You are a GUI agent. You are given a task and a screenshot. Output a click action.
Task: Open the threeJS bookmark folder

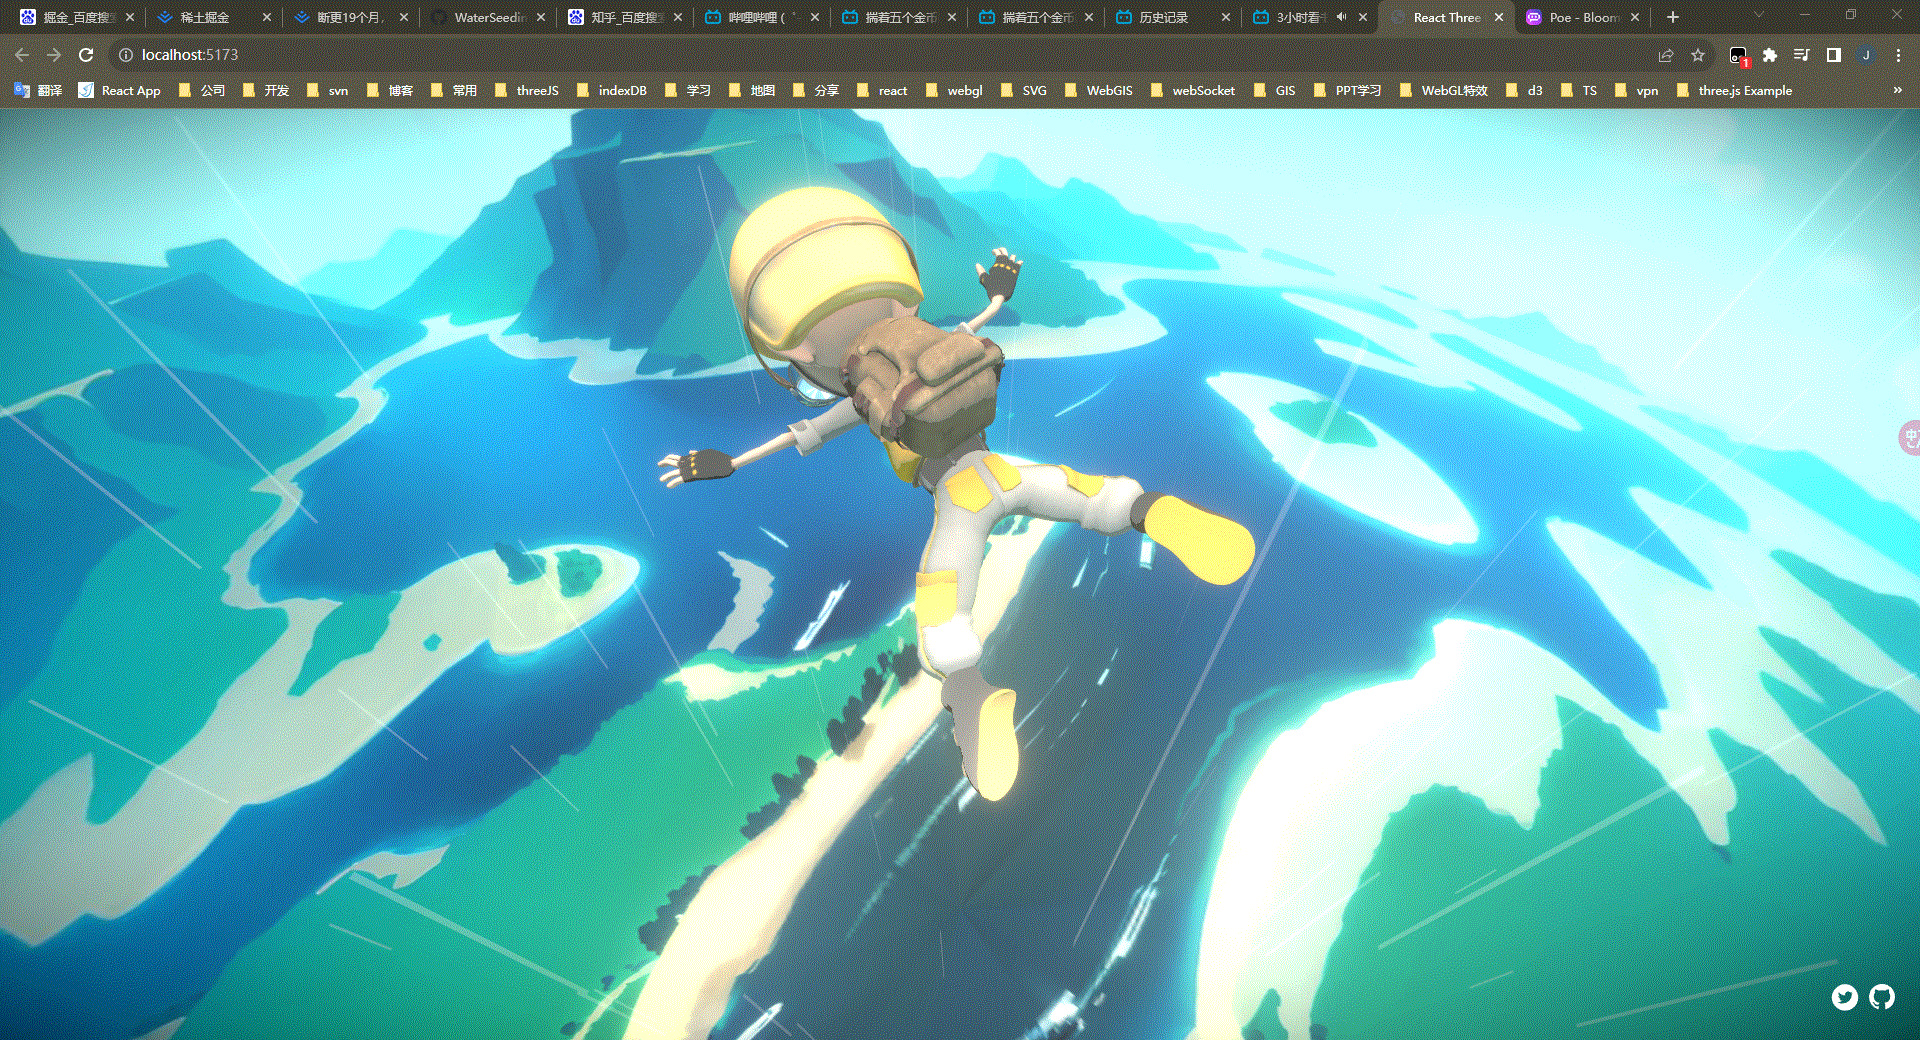click(526, 90)
